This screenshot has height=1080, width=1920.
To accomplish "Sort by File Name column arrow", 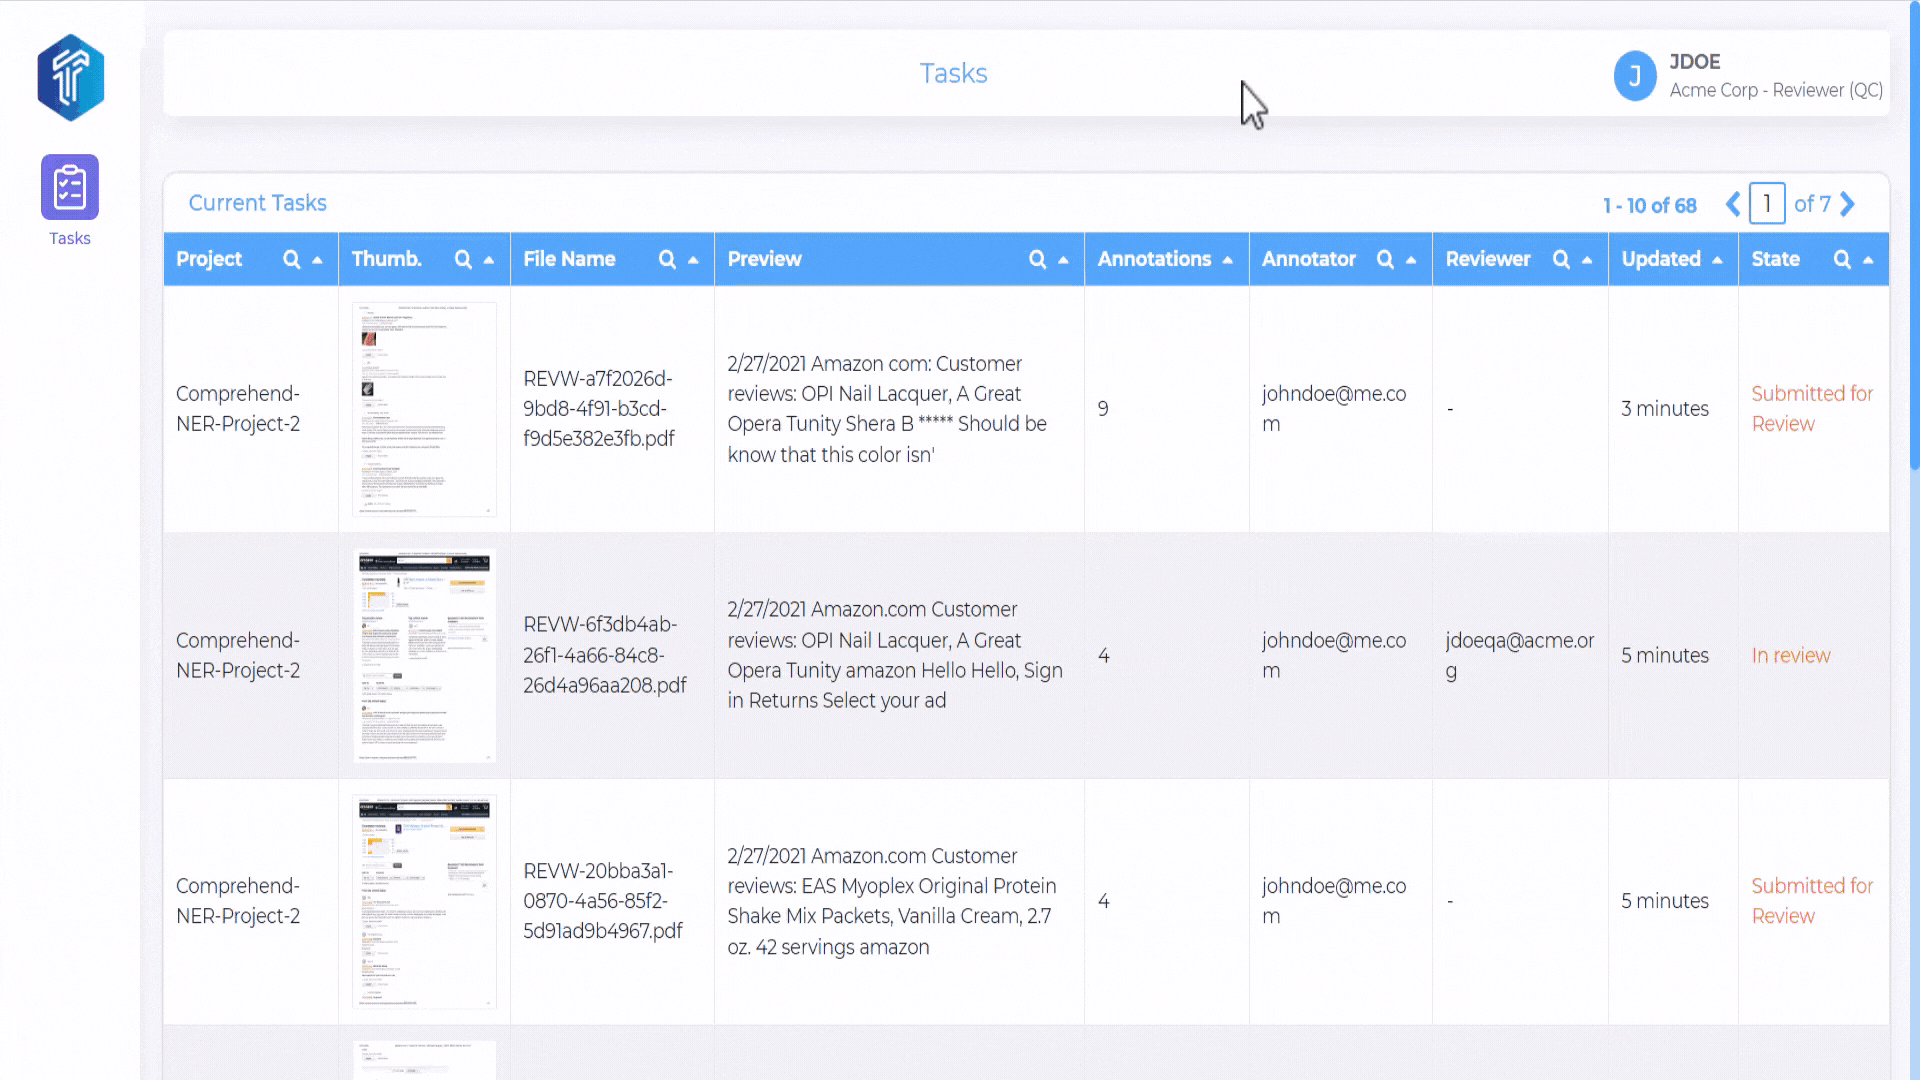I will click(693, 260).
